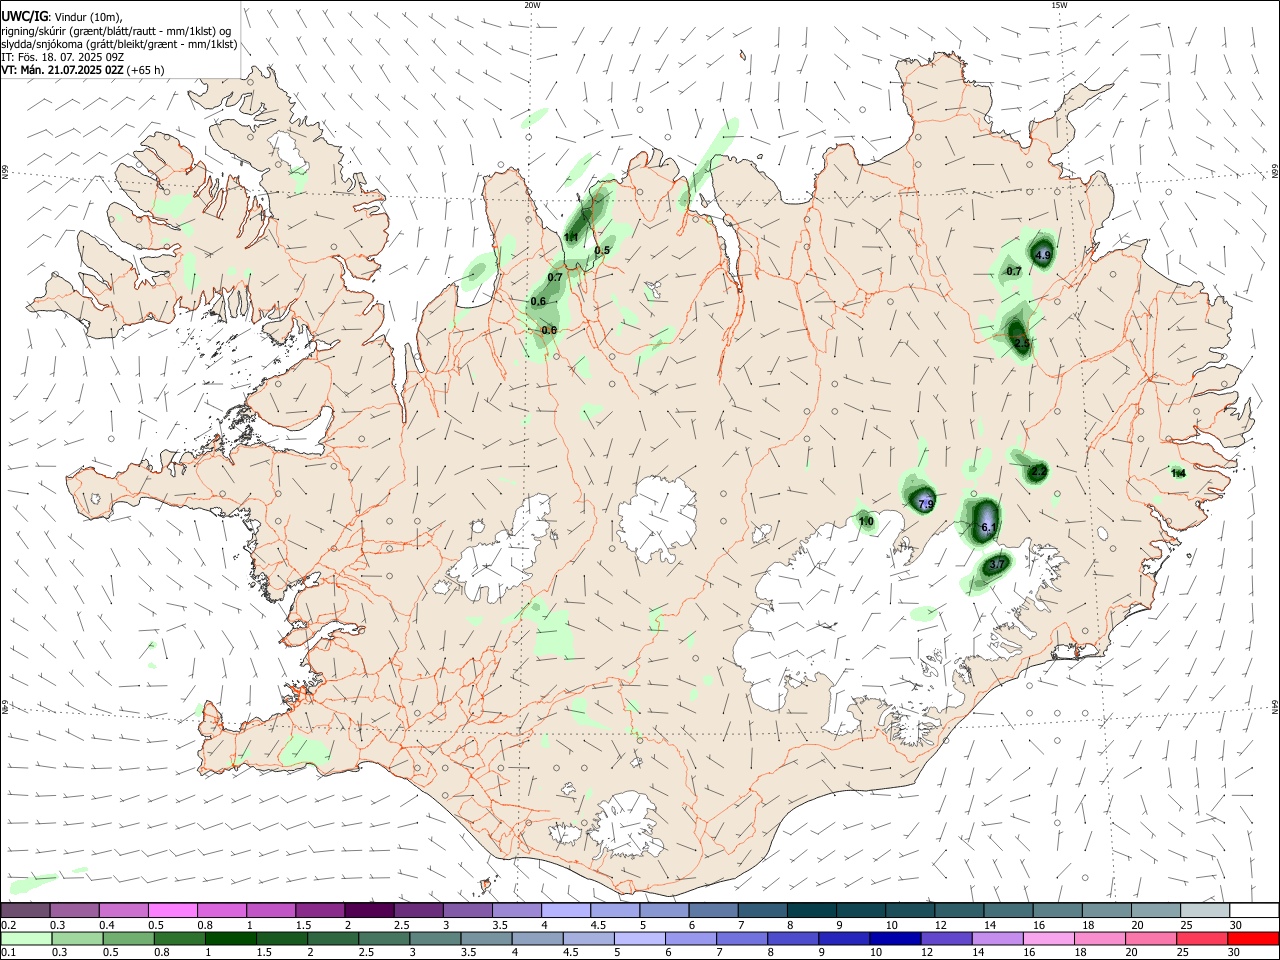
Task: Click the 2.2 precipitation value label
Action: click(1039, 471)
